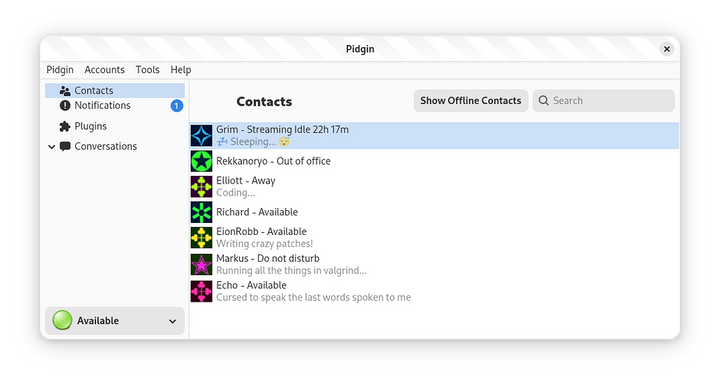Click the sleeping zzz status icon
The height and width of the screenshot is (384, 720).
tap(222, 141)
